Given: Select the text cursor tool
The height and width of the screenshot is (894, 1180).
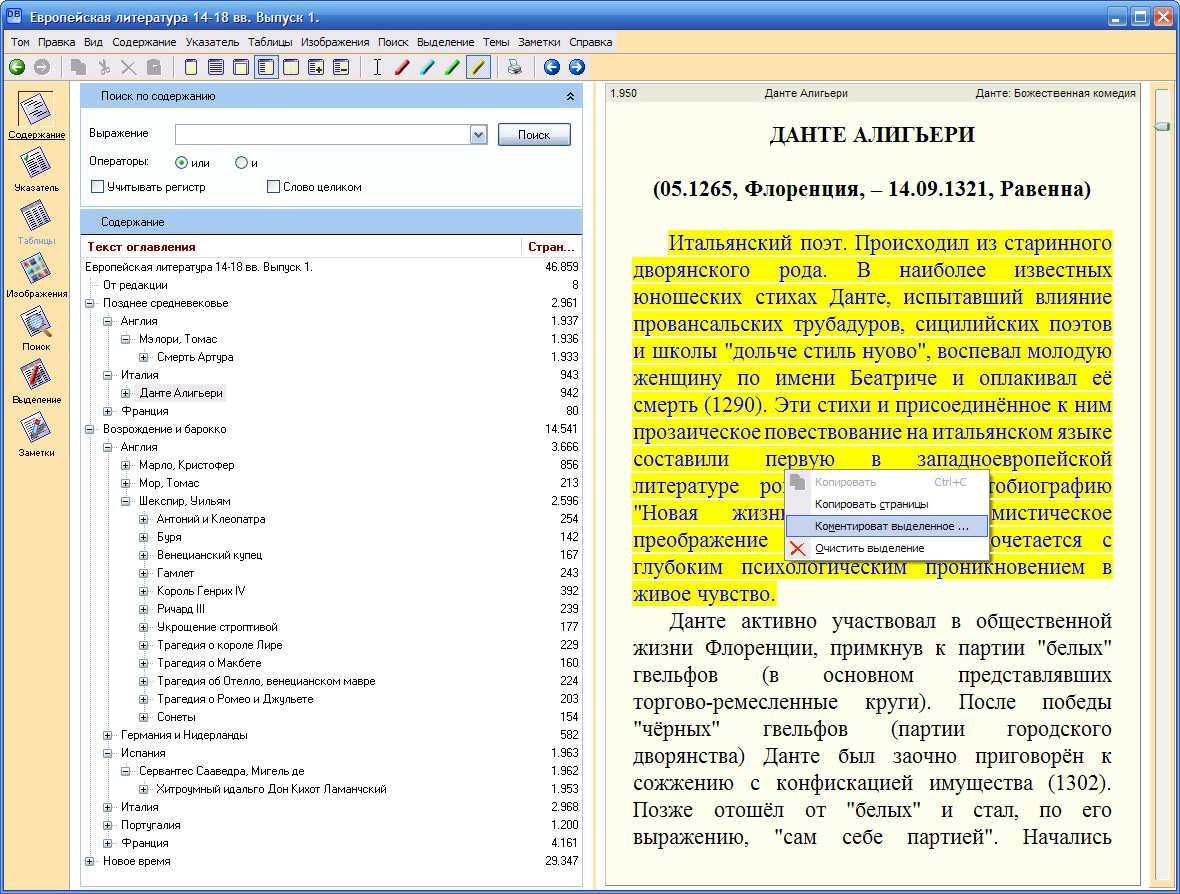Looking at the screenshot, I should pyautogui.click(x=377, y=68).
